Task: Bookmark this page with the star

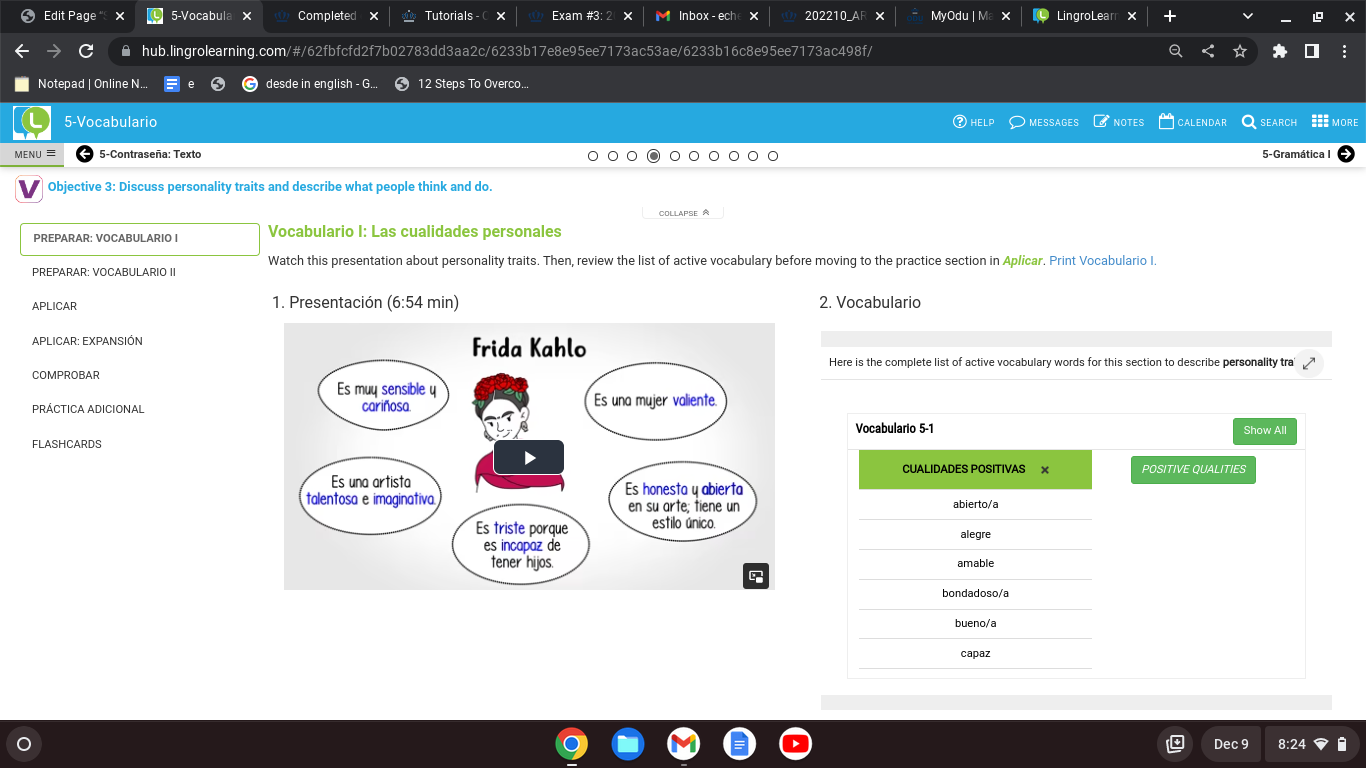Action: tap(1240, 51)
